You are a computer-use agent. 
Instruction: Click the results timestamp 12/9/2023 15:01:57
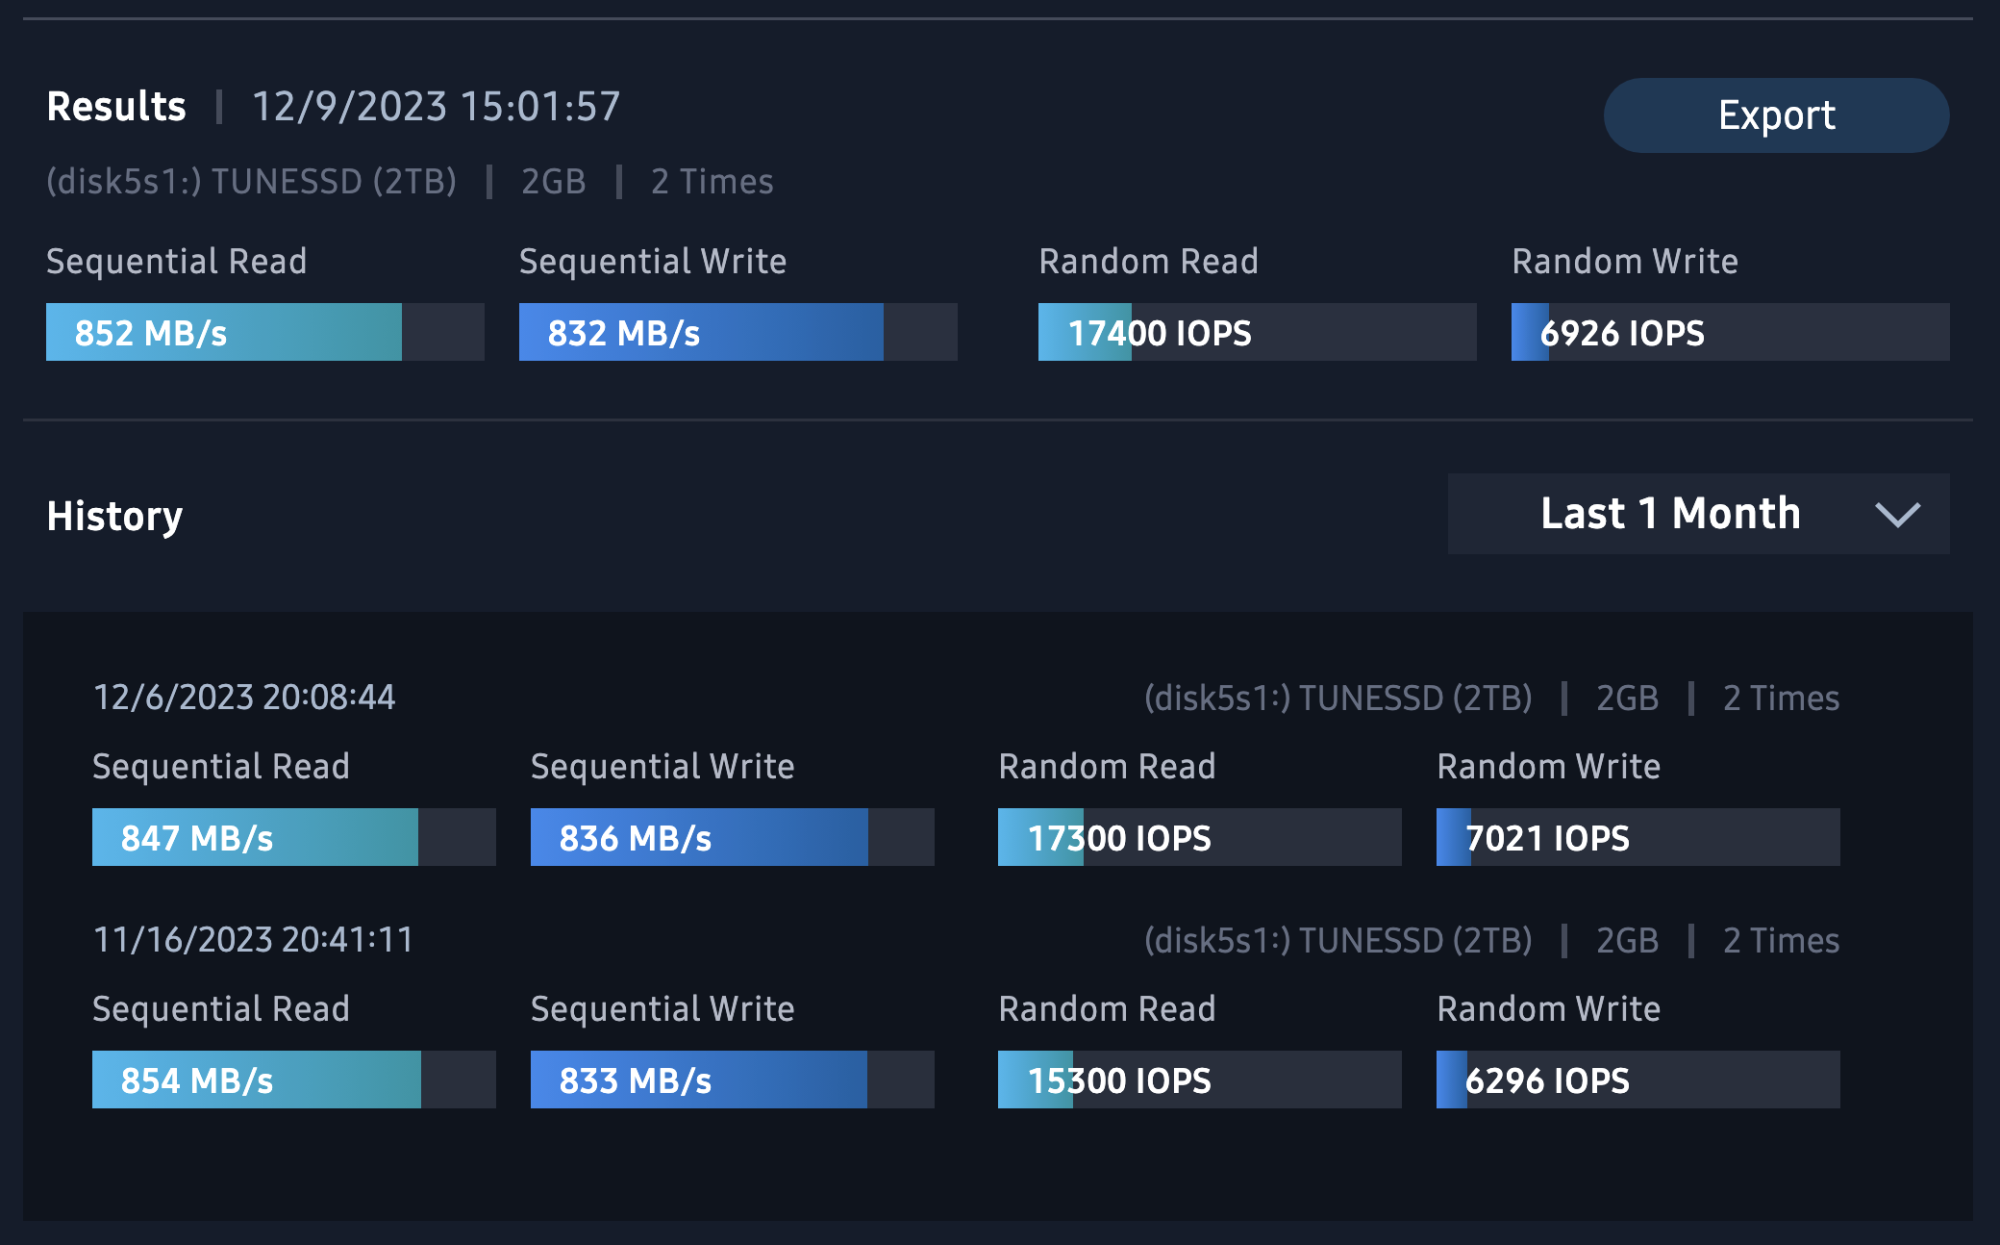[436, 106]
